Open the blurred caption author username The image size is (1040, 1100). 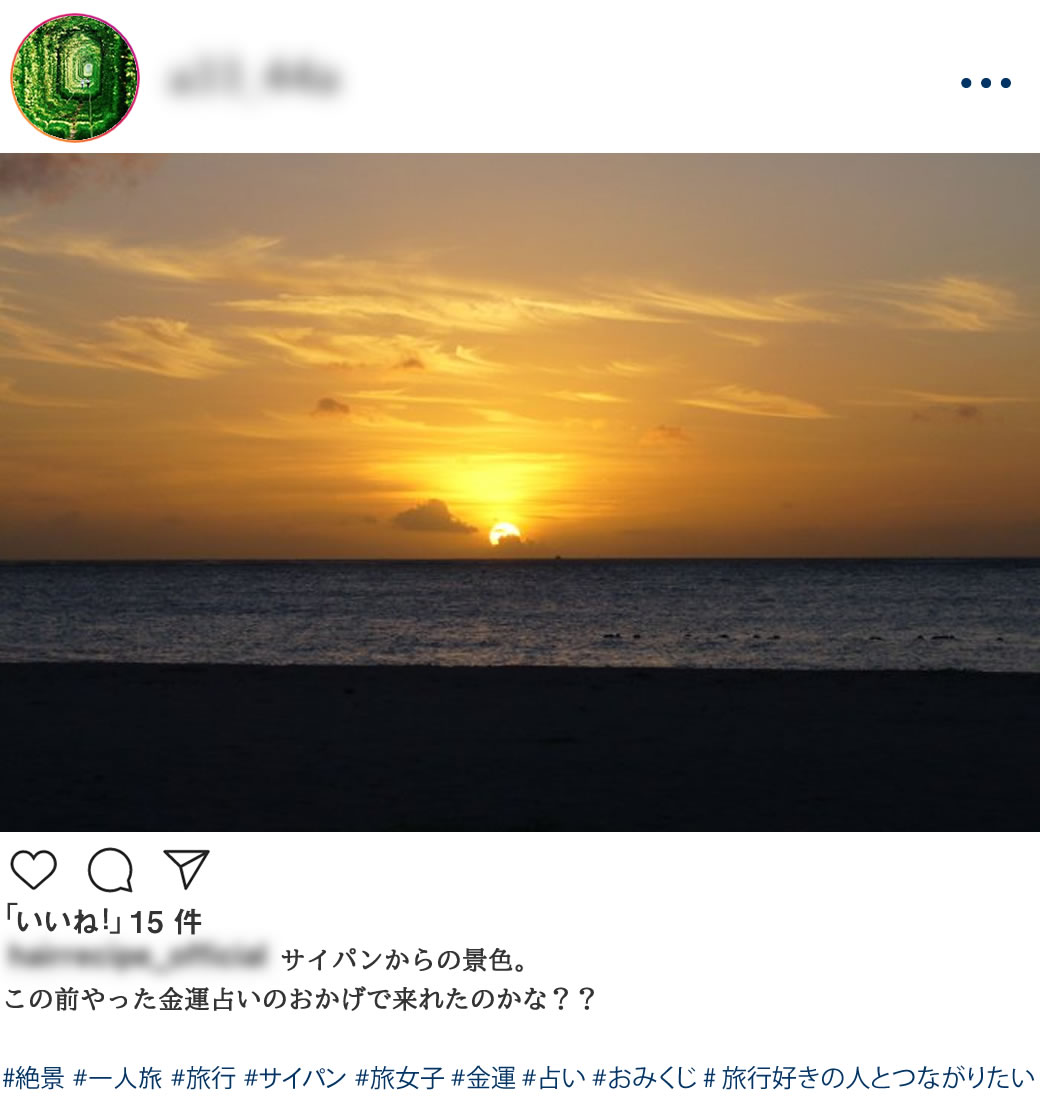pos(137,957)
